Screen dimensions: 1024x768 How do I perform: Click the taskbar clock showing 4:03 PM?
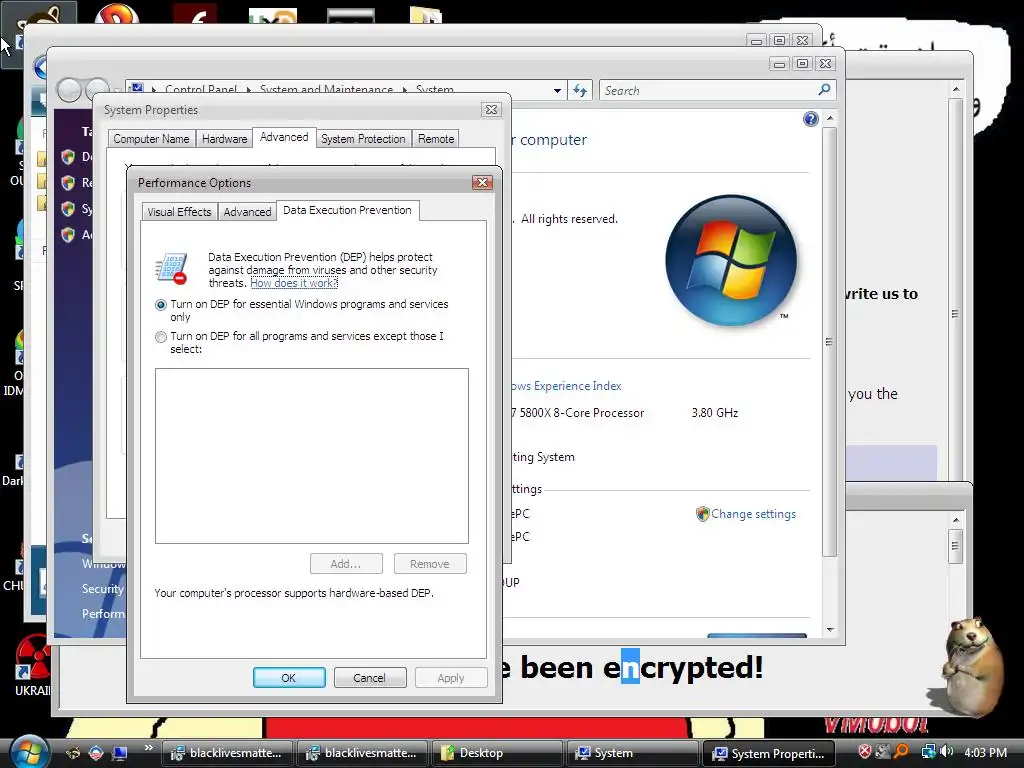tap(985, 752)
